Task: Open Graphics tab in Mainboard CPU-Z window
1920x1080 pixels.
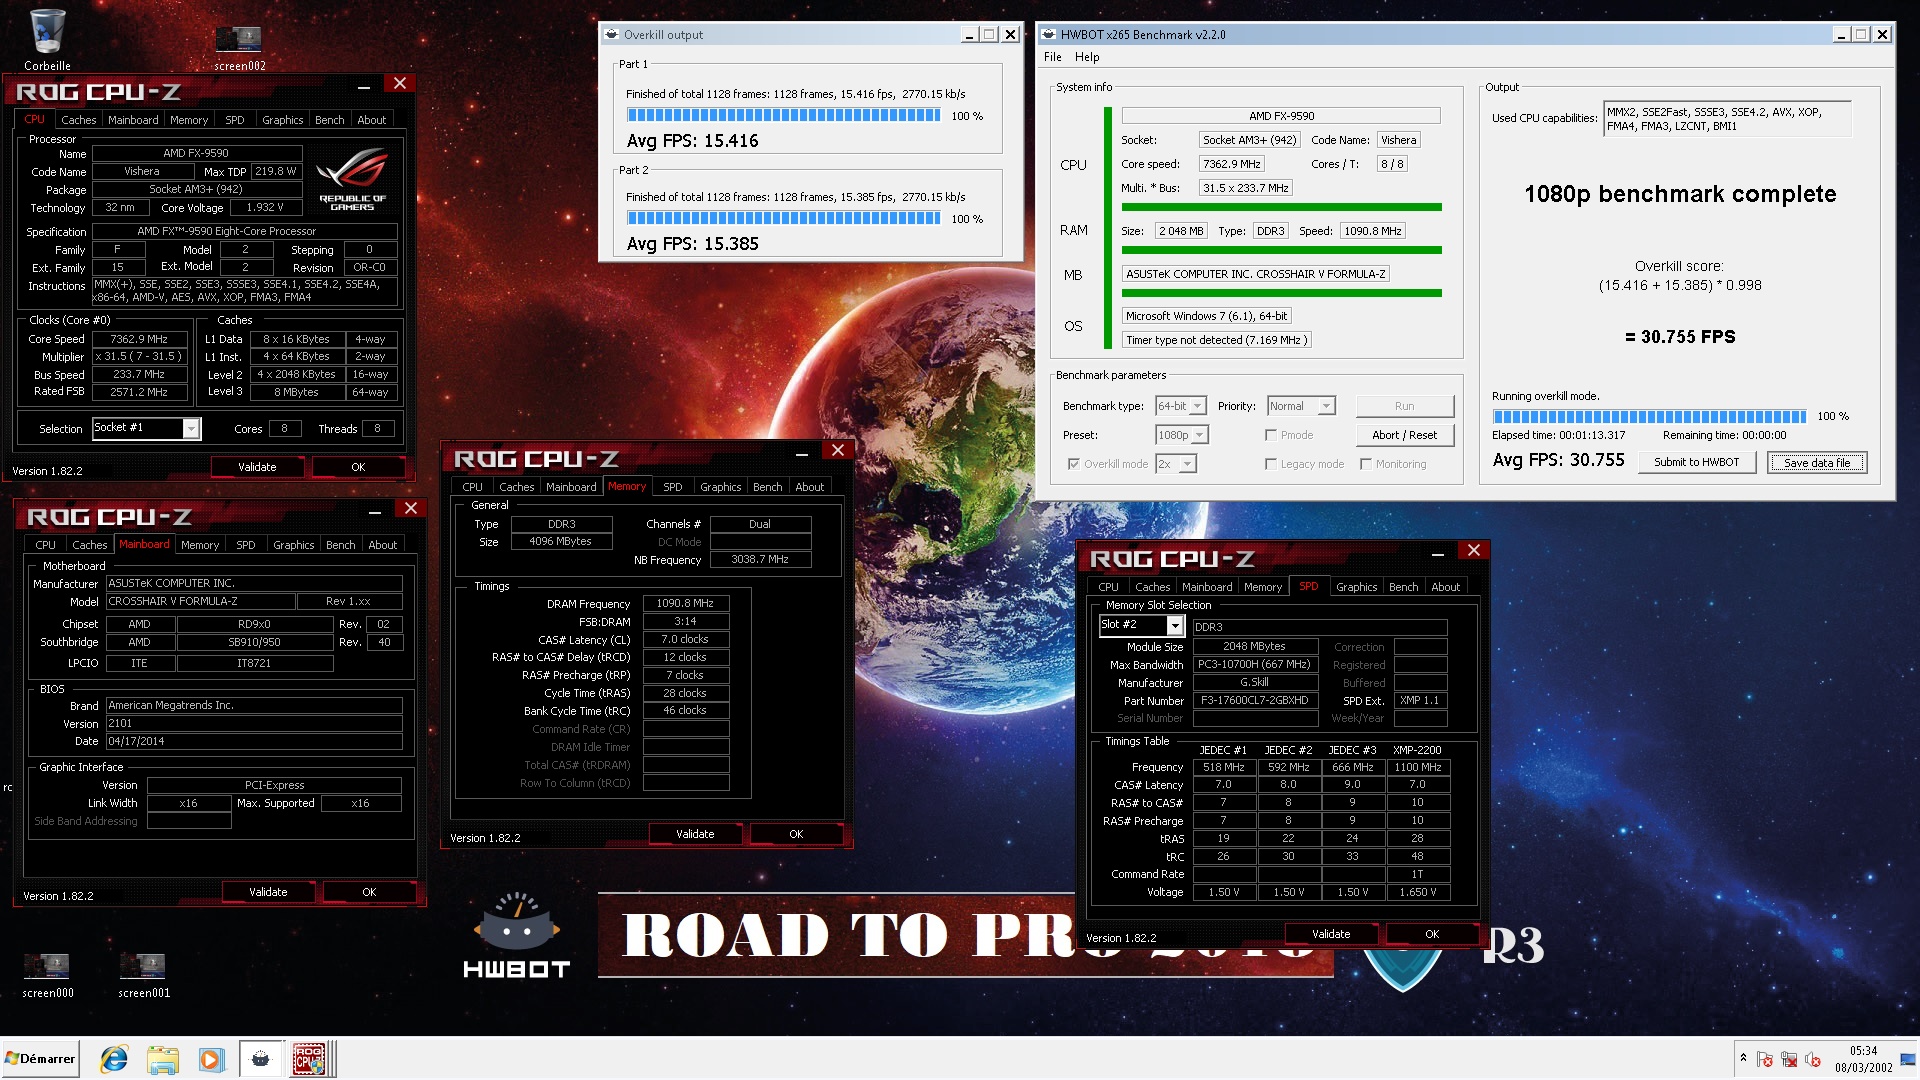Action: pyautogui.click(x=293, y=545)
